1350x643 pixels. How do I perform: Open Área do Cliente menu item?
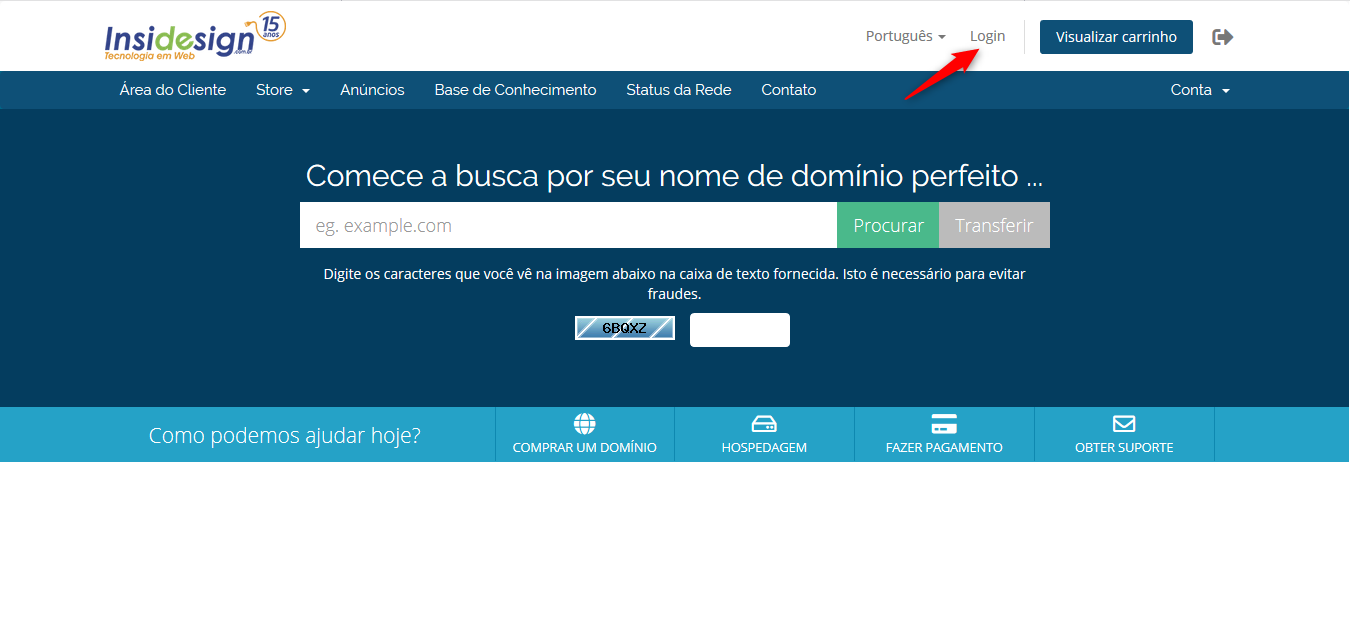coord(173,90)
